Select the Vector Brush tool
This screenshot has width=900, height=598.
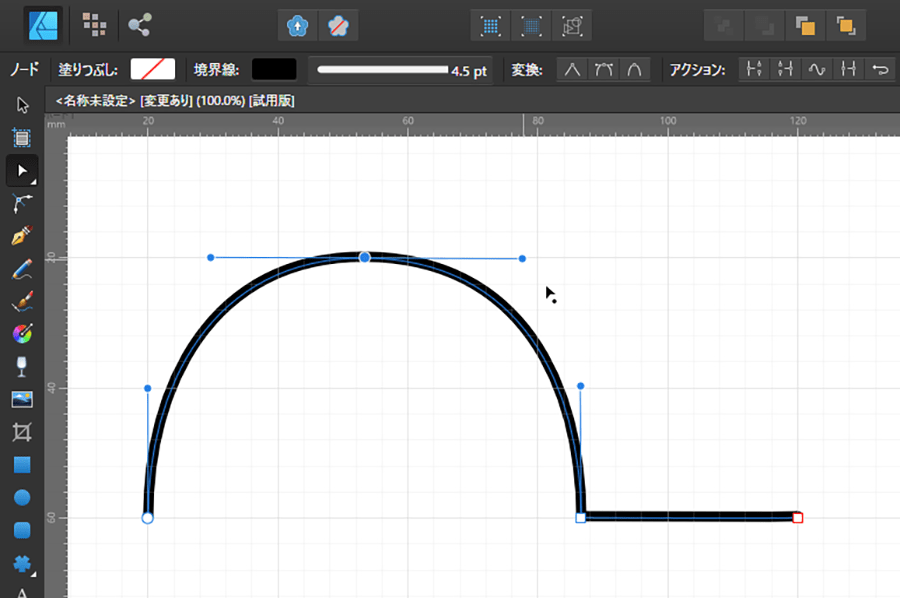click(22, 301)
